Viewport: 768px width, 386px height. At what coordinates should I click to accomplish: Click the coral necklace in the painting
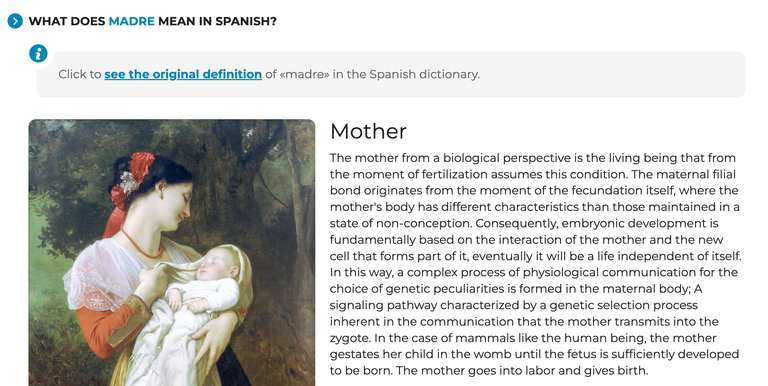point(141,244)
